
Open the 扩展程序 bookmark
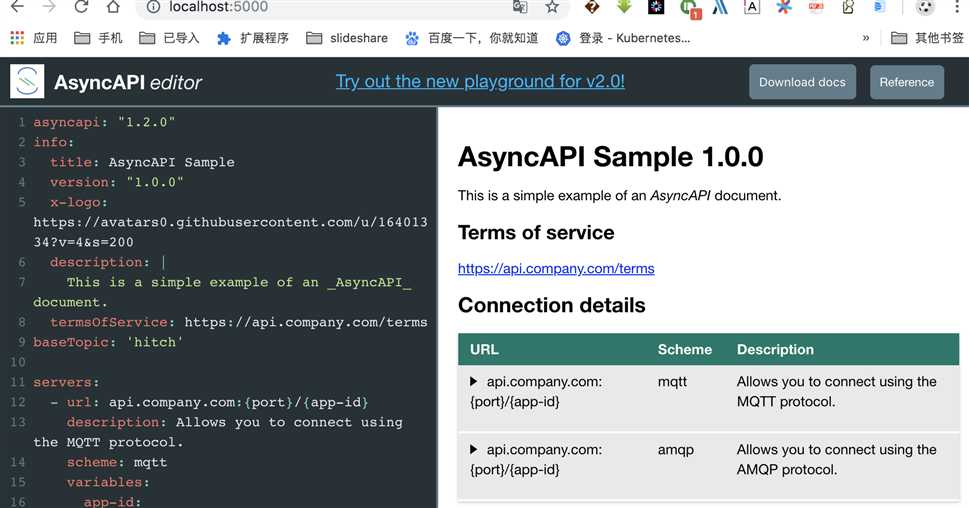(252, 38)
